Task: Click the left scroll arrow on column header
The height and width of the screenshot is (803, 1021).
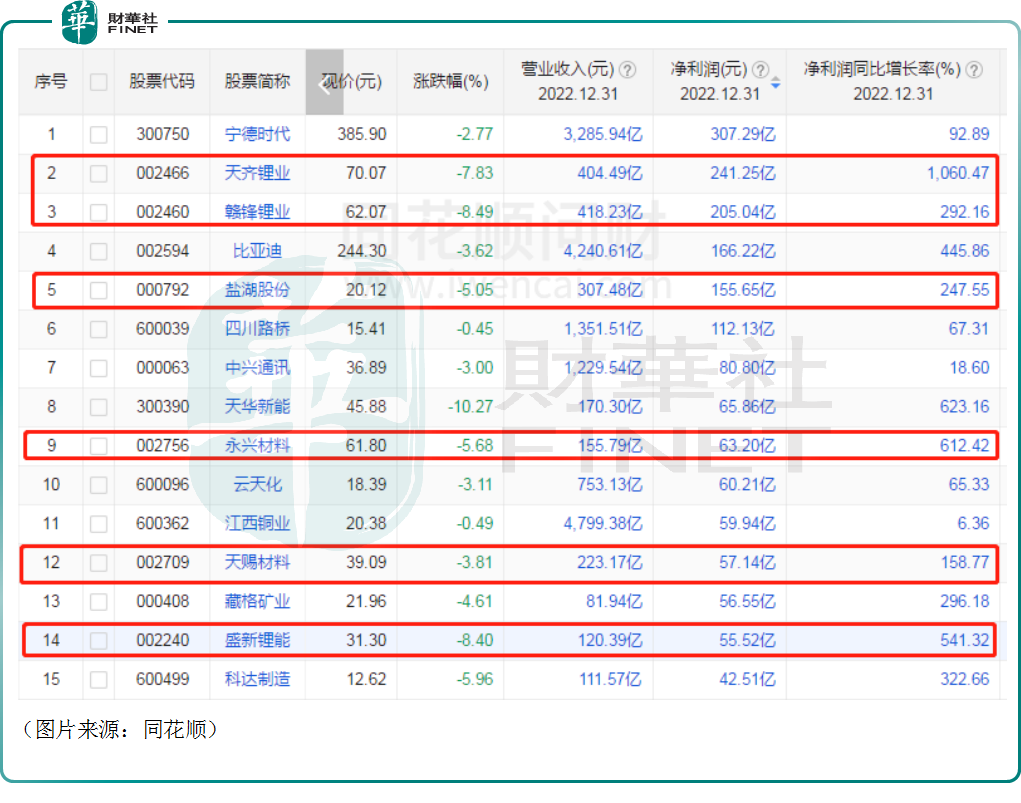Action: 324,82
